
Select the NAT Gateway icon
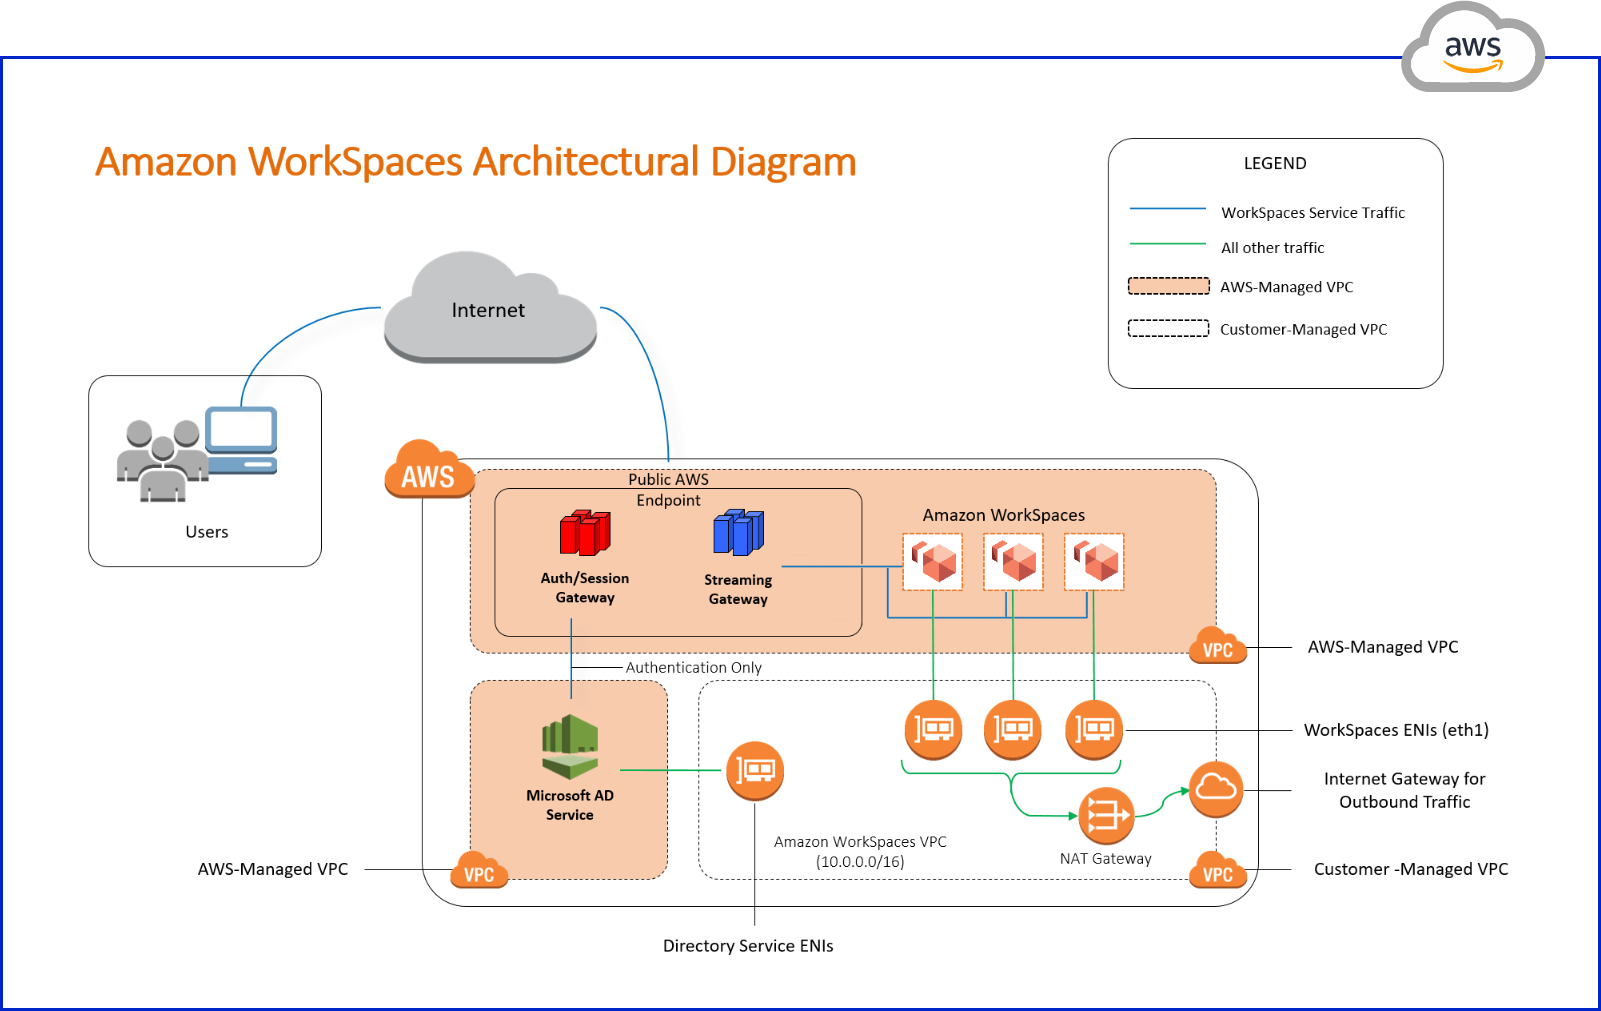click(1106, 817)
